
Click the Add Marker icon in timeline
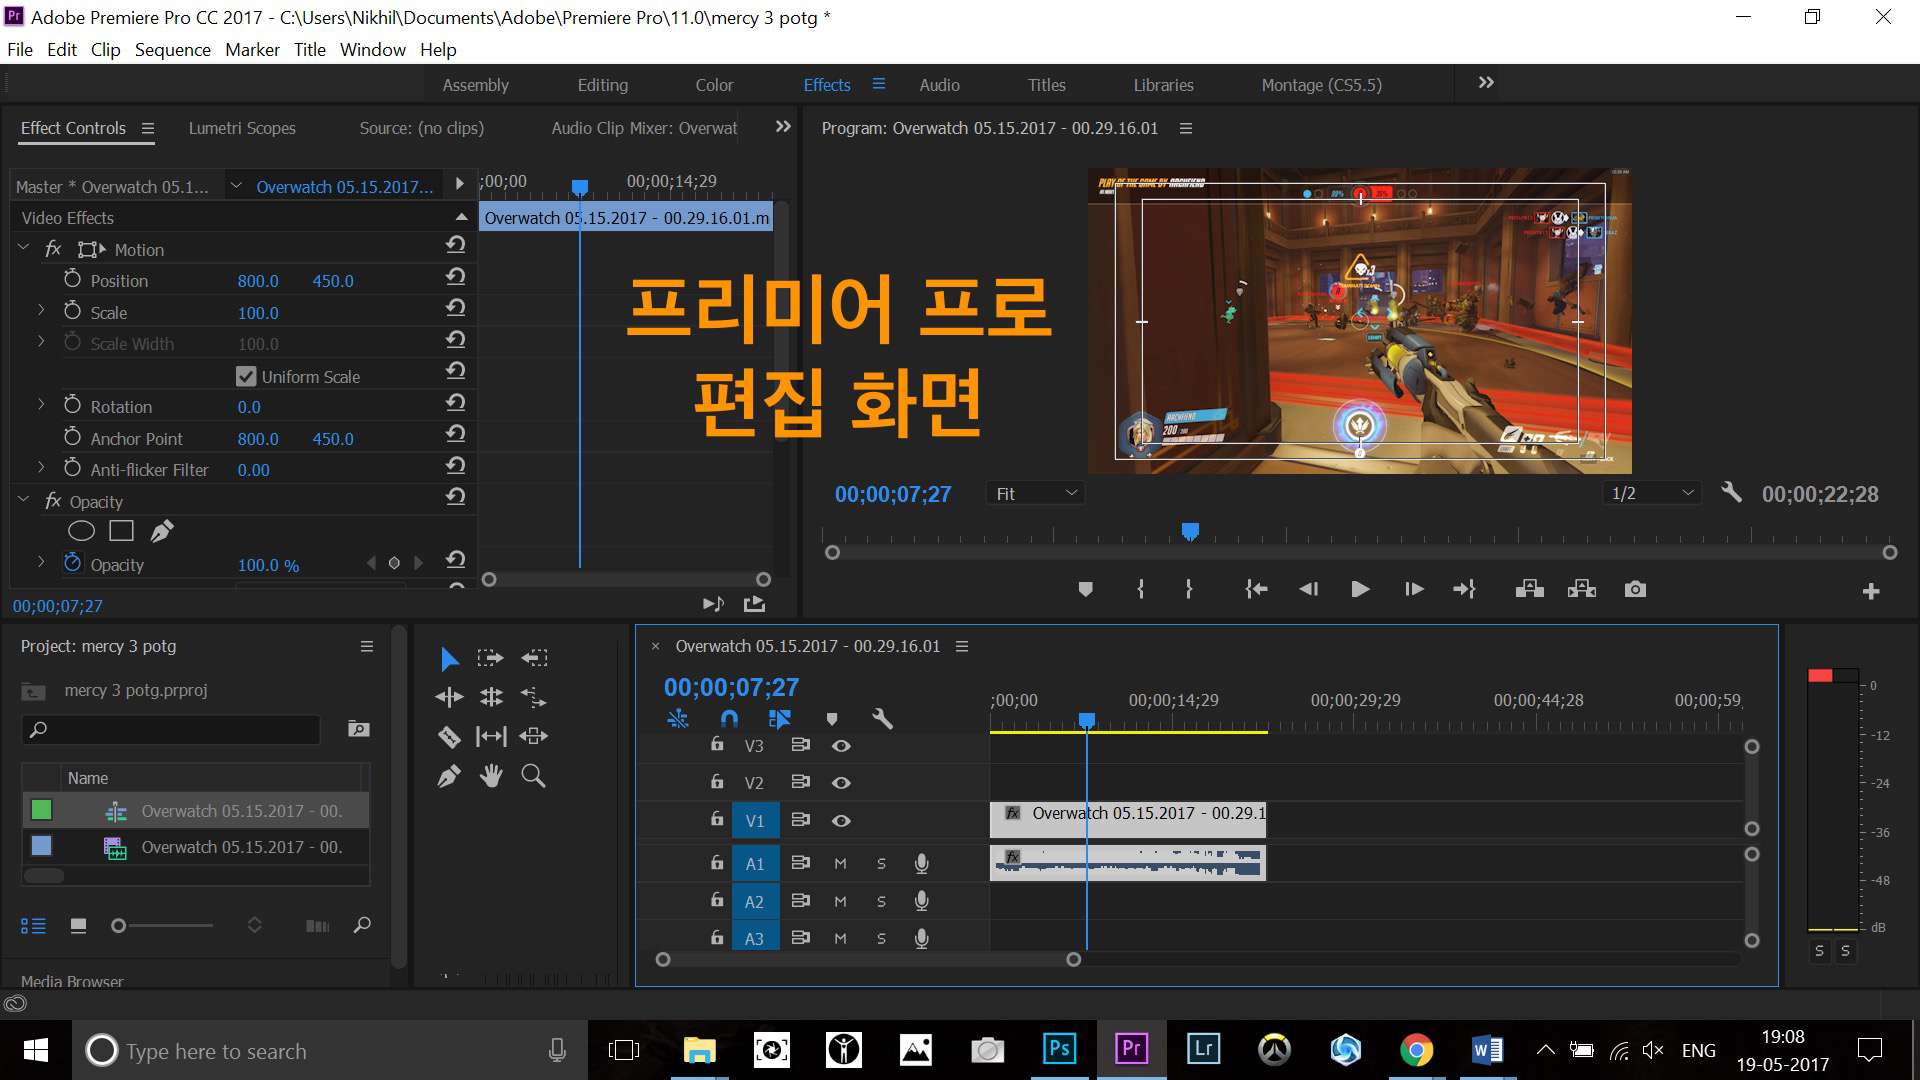(831, 719)
